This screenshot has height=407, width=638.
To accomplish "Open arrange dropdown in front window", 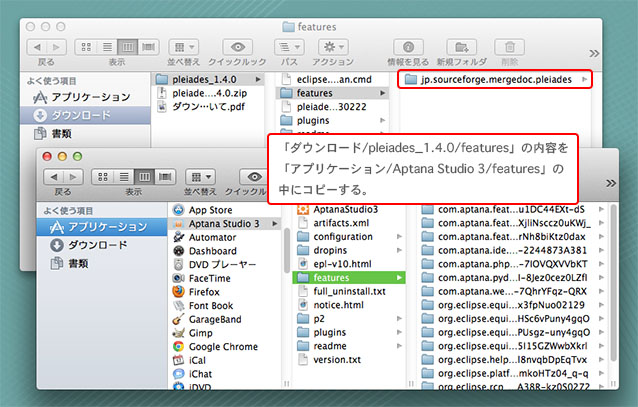I will 201,177.
